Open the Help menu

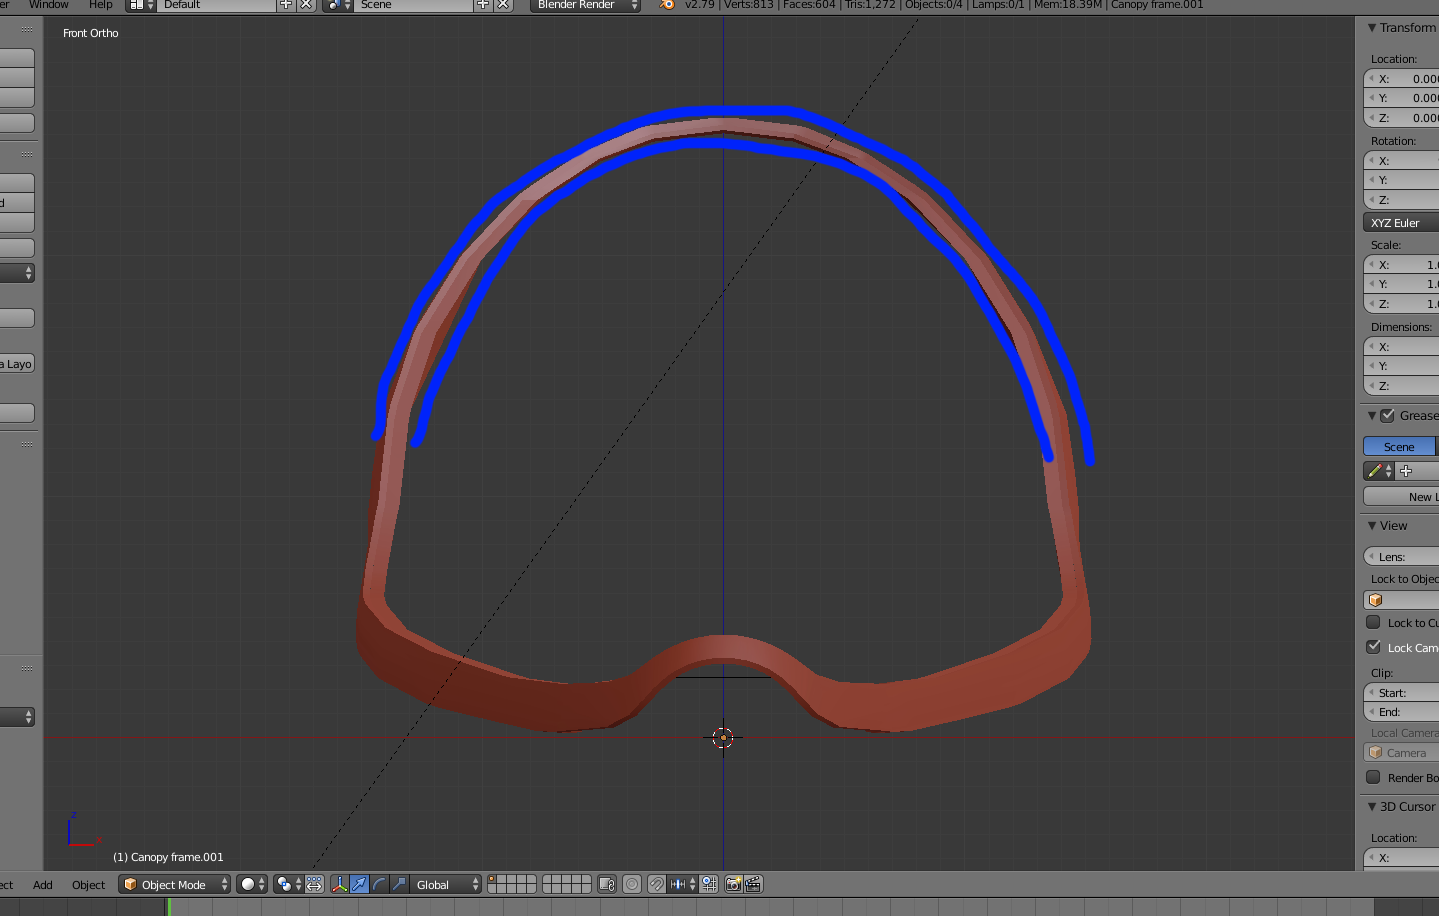(100, 5)
